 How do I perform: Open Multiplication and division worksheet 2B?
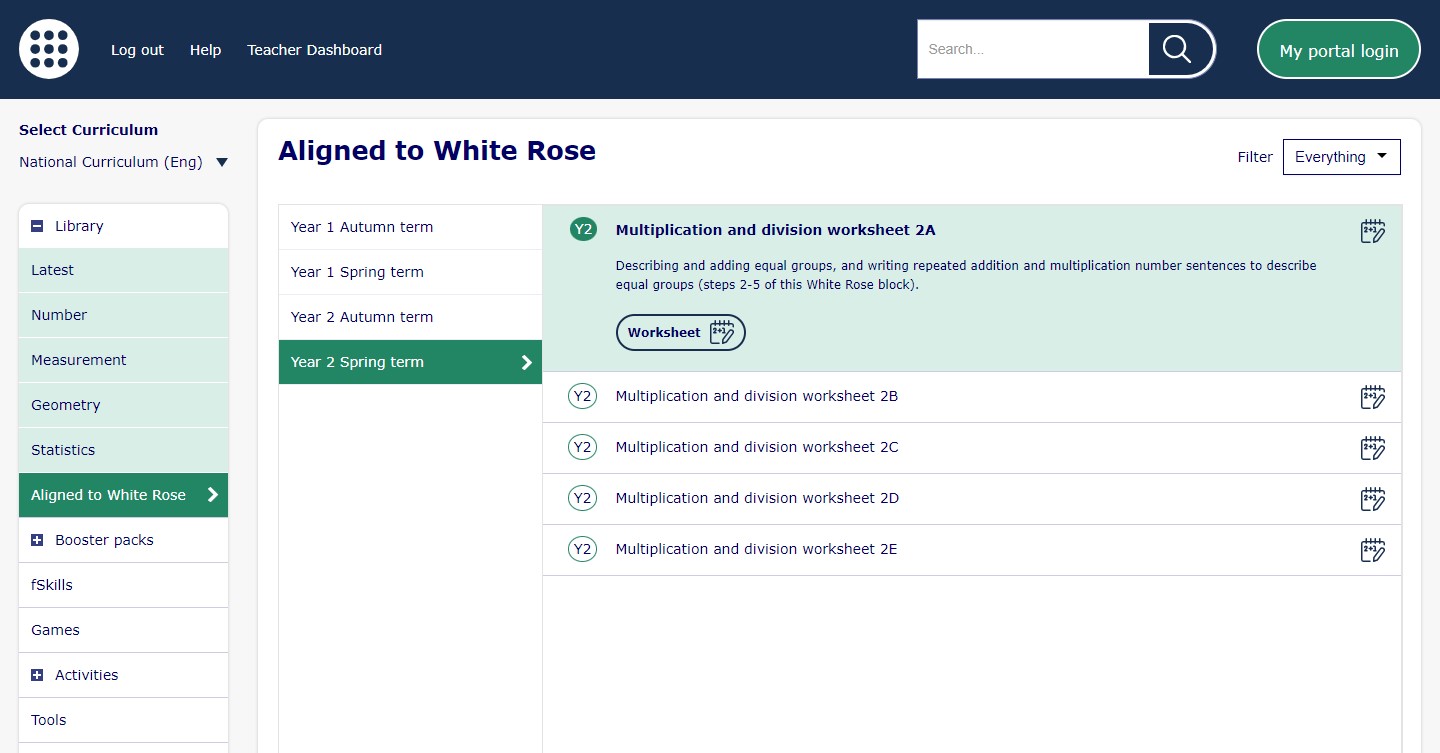[x=757, y=396]
